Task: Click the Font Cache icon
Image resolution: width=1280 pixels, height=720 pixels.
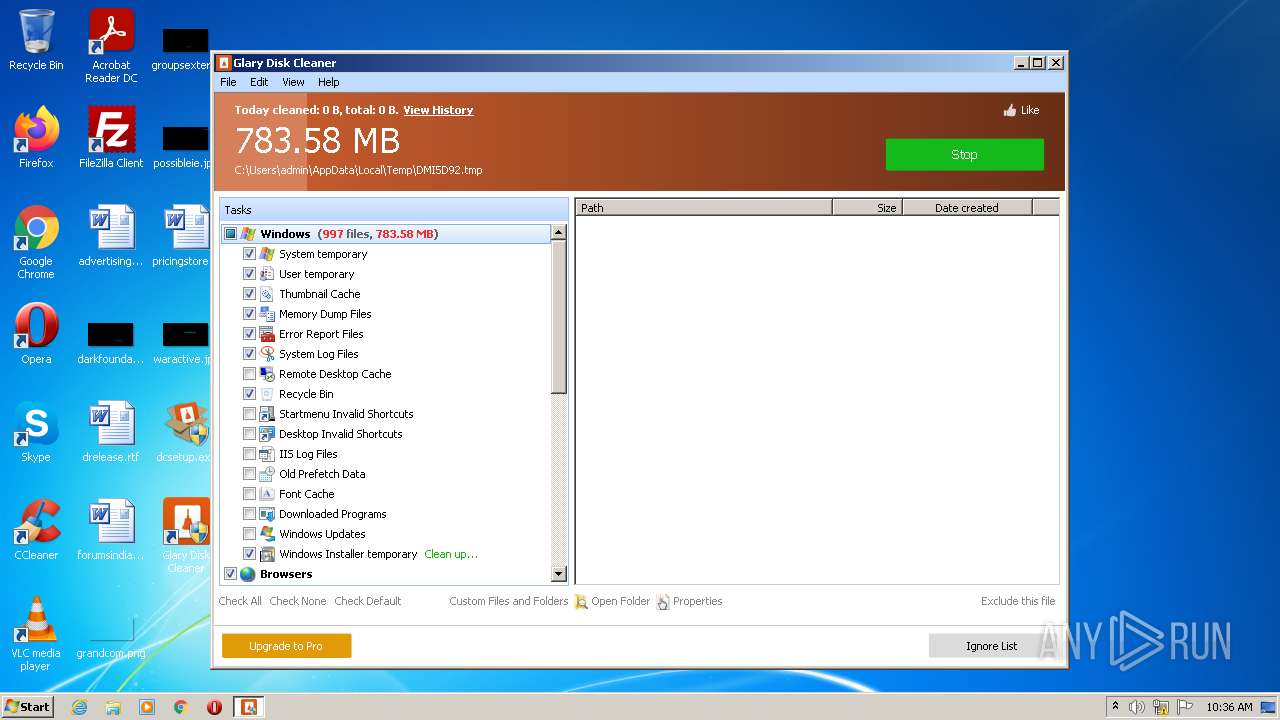Action: (267, 494)
